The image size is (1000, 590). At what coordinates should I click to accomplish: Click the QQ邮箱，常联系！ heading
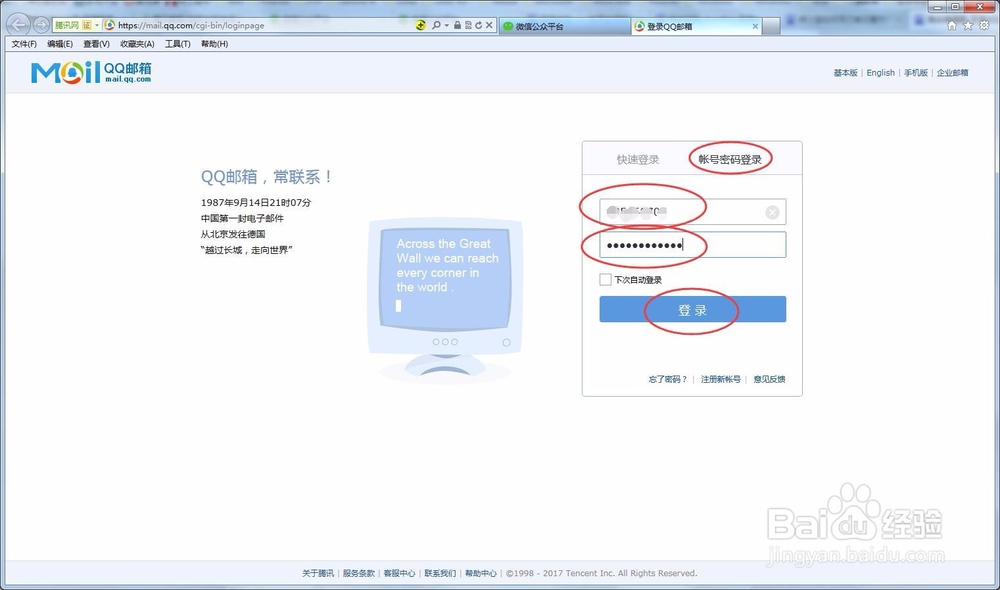point(267,177)
